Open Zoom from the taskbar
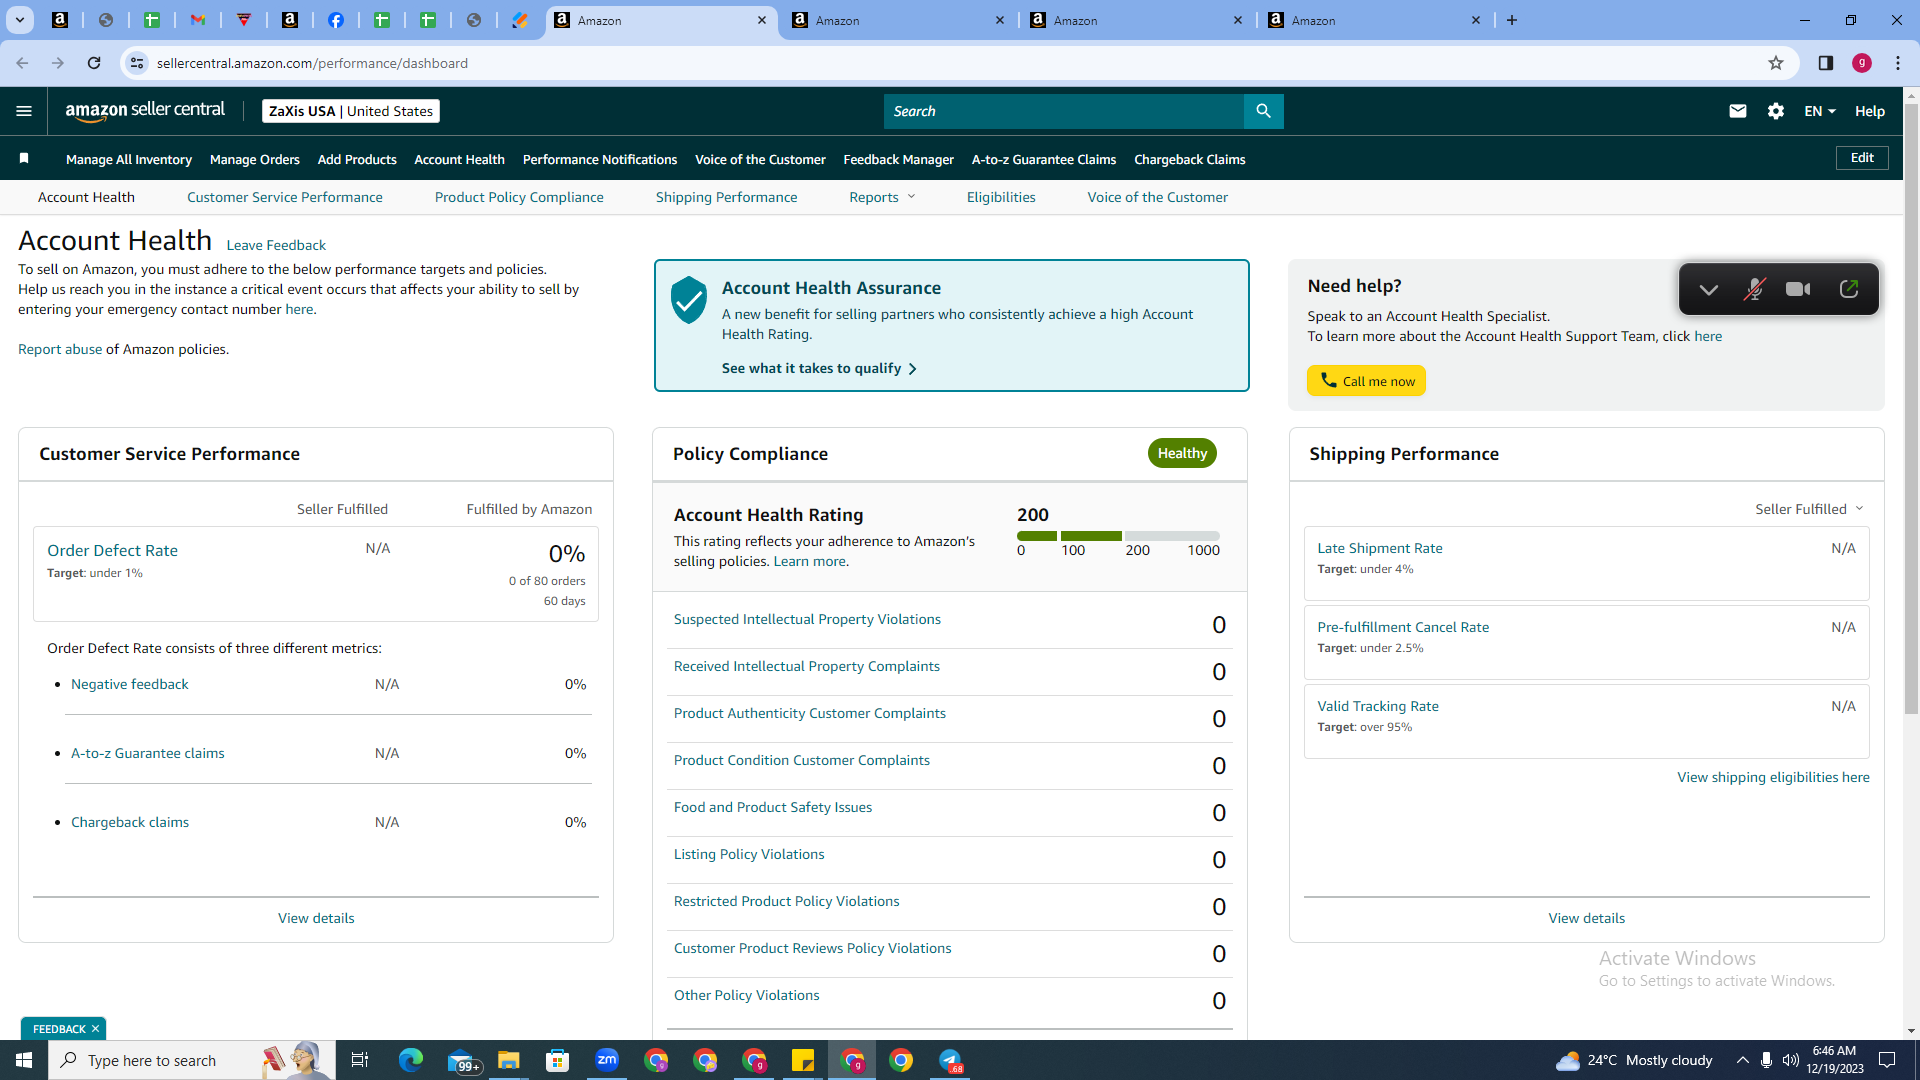Viewport: 1920px width, 1080px height. coord(607,1060)
